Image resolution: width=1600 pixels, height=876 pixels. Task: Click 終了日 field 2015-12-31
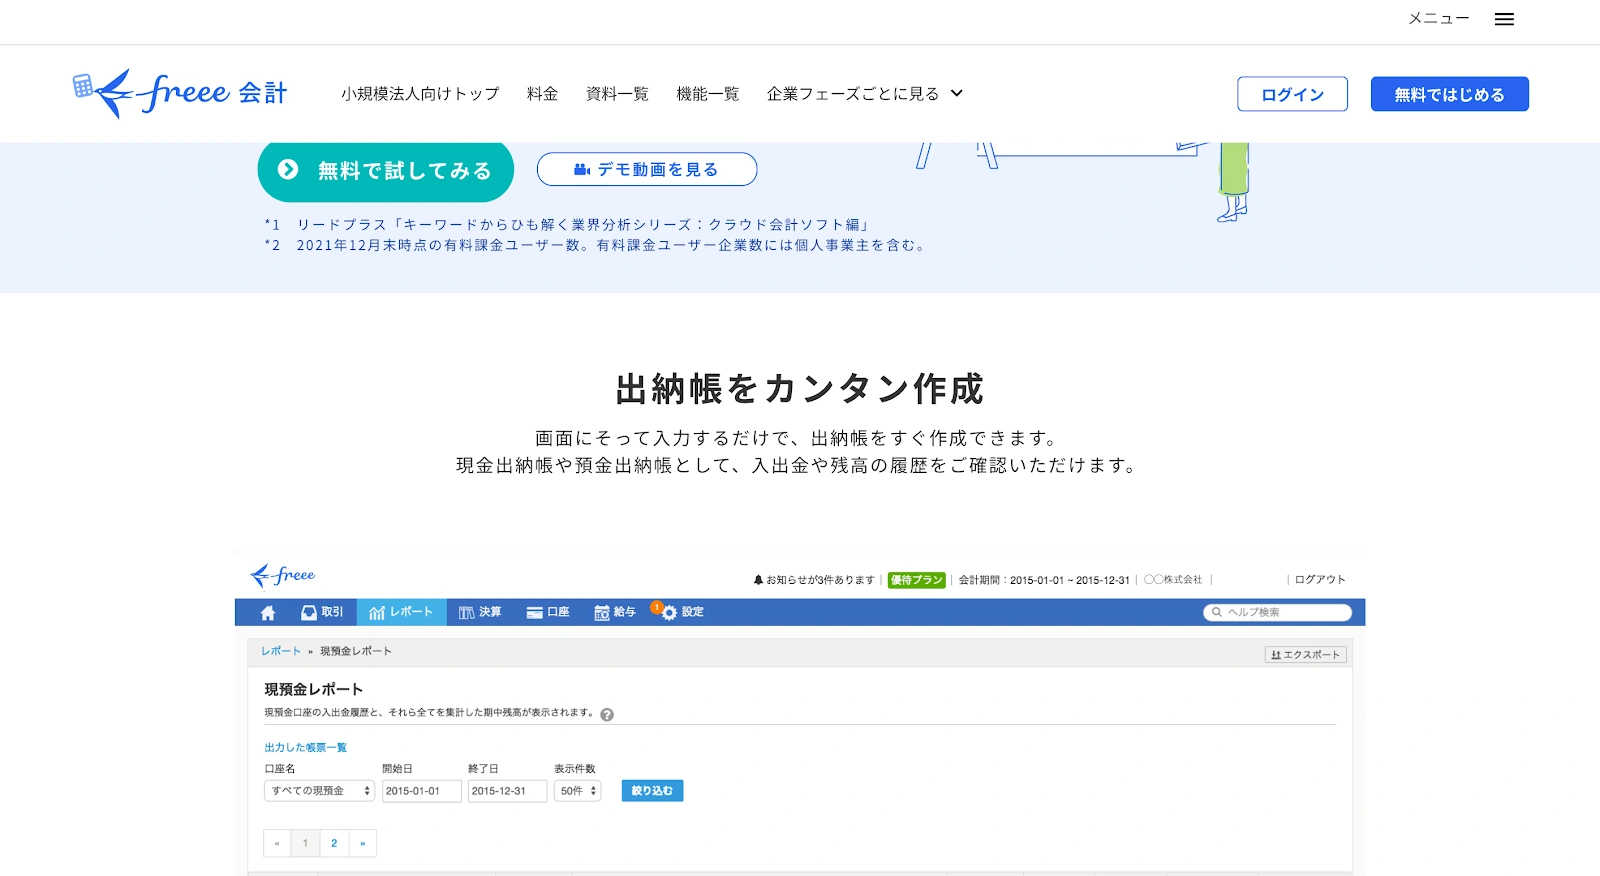click(x=507, y=791)
